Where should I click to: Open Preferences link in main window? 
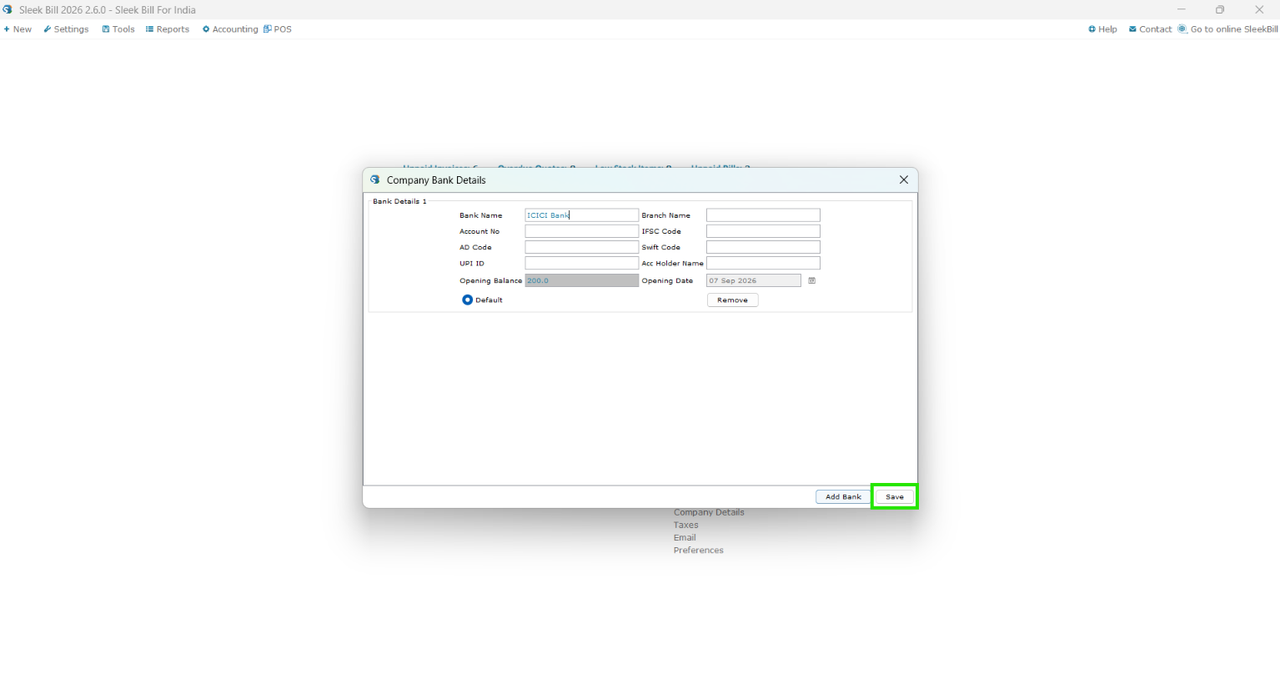pos(698,551)
